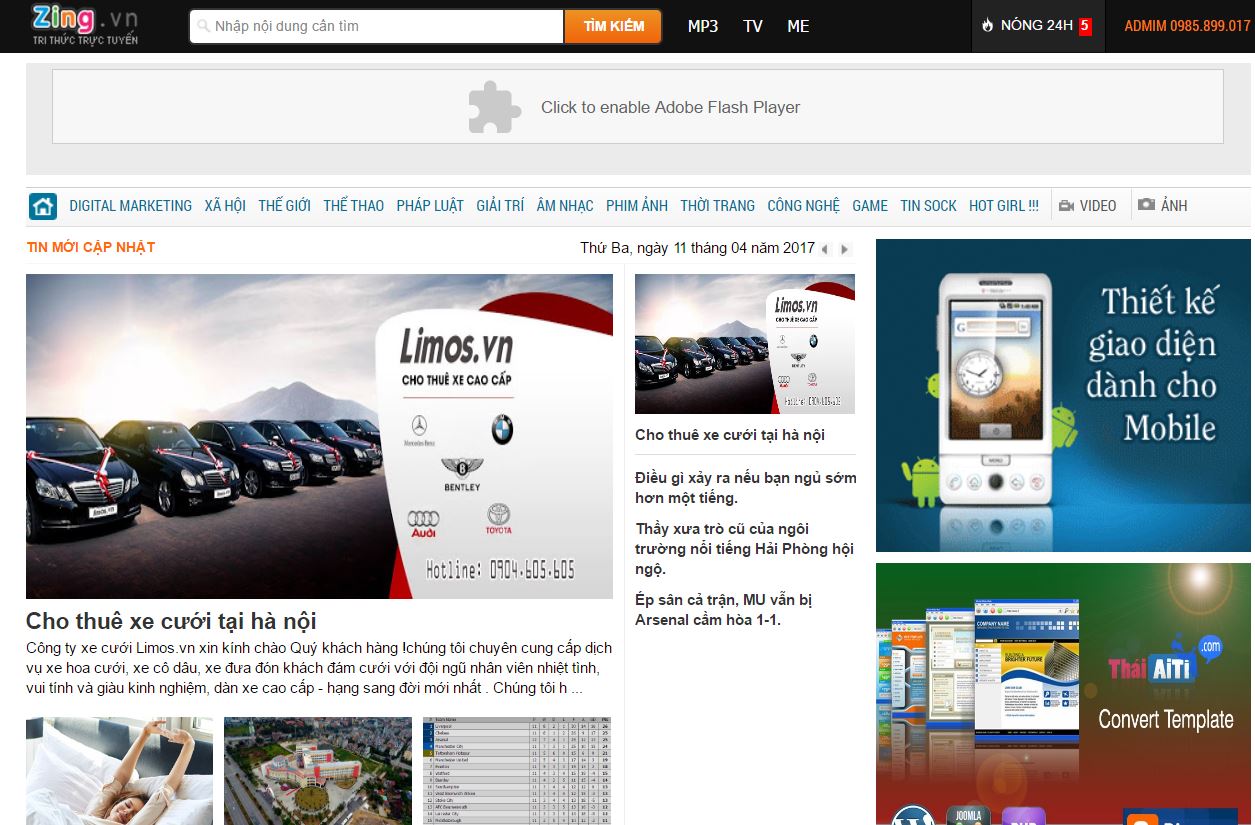Open the CÔNG NGHỆ category tab
Screen dimensions: 1255x825
[803, 206]
